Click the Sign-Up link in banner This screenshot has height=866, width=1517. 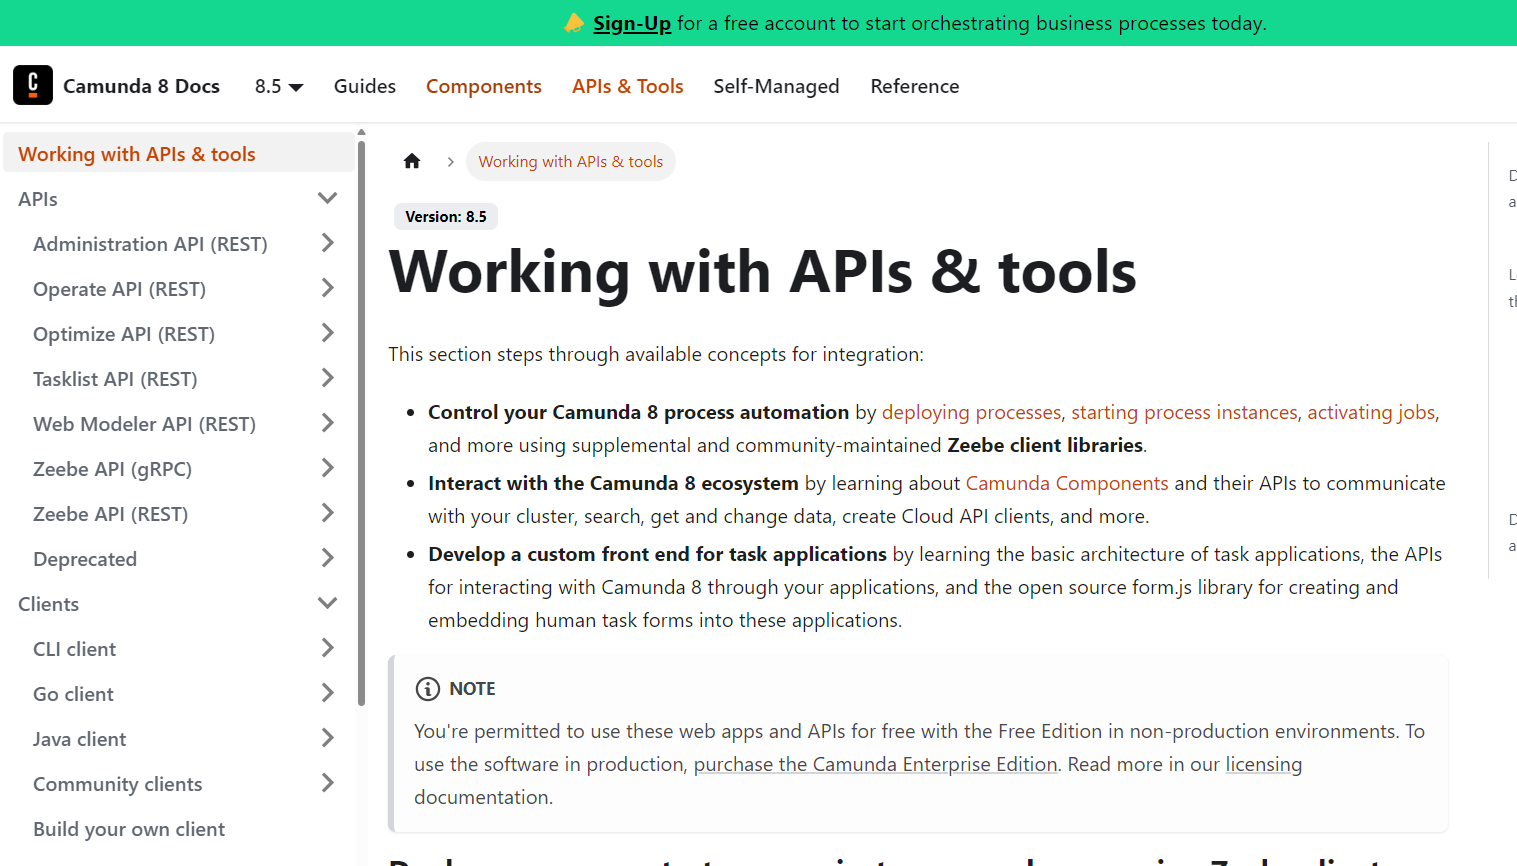pos(632,23)
